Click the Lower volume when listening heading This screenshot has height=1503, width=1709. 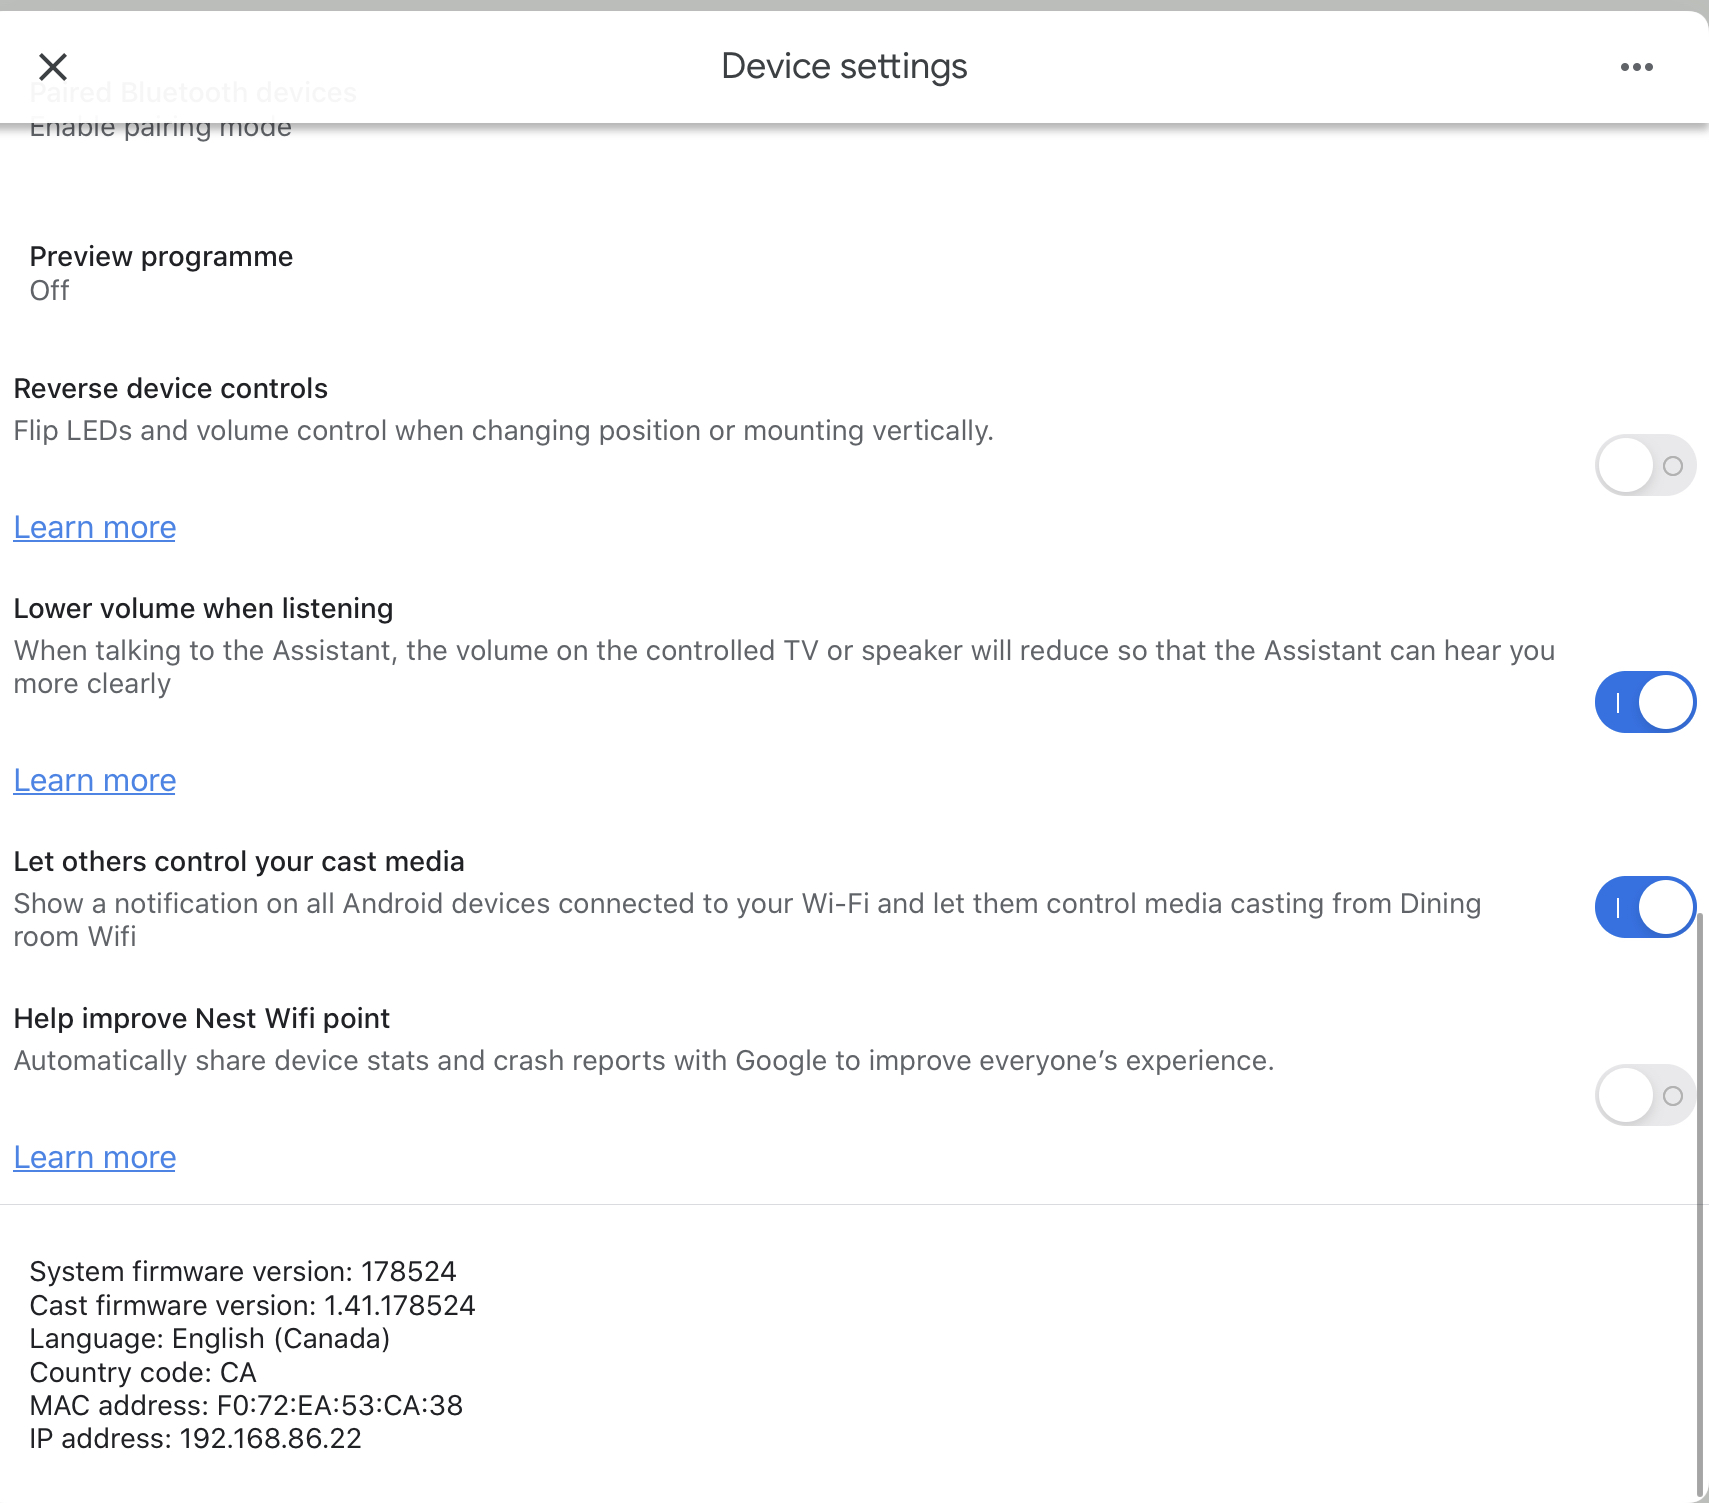(203, 608)
